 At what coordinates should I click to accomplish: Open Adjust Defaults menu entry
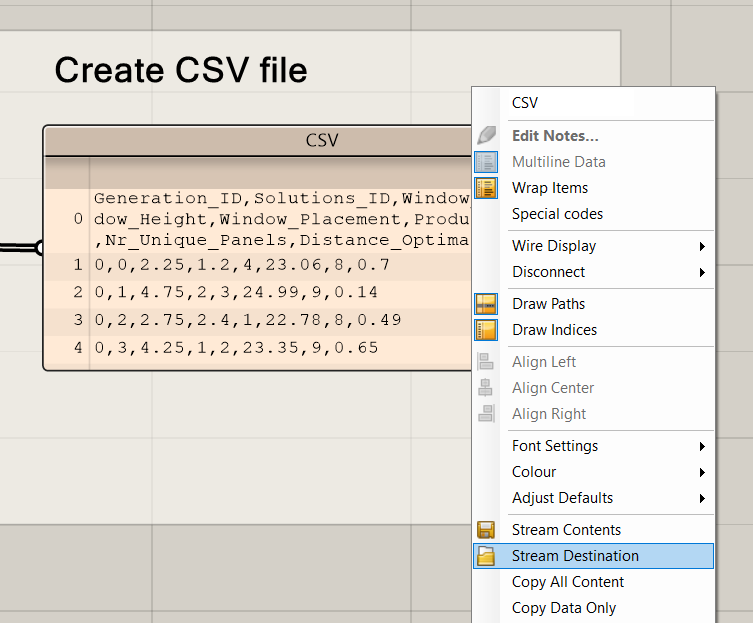pyautogui.click(x=594, y=498)
